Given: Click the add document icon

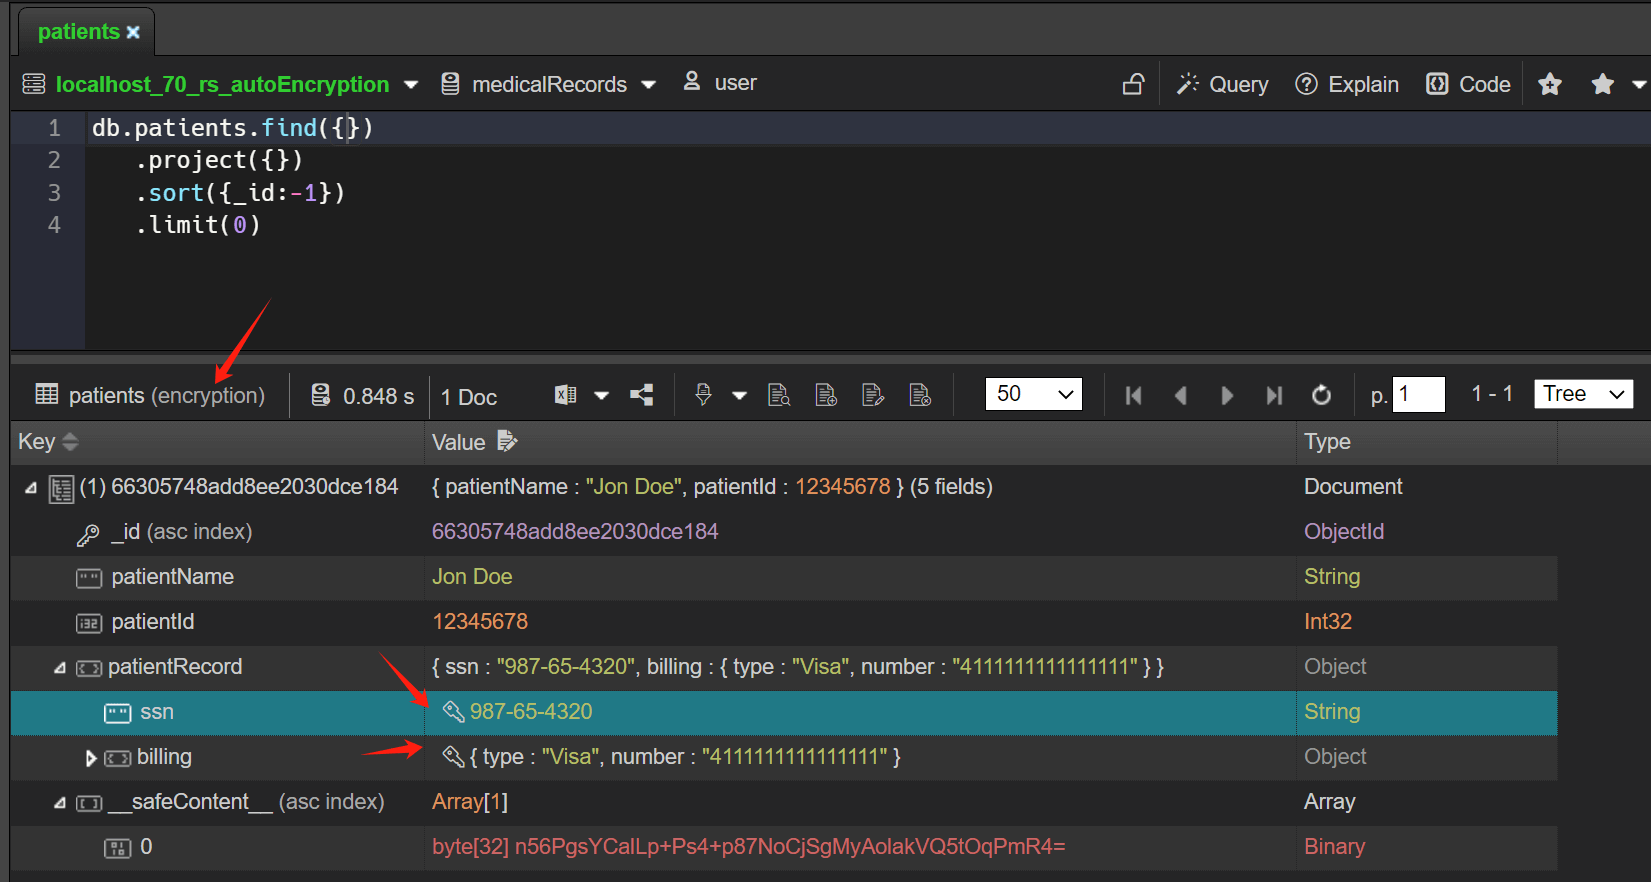Looking at the screenshot, I should tap(826, 395).
